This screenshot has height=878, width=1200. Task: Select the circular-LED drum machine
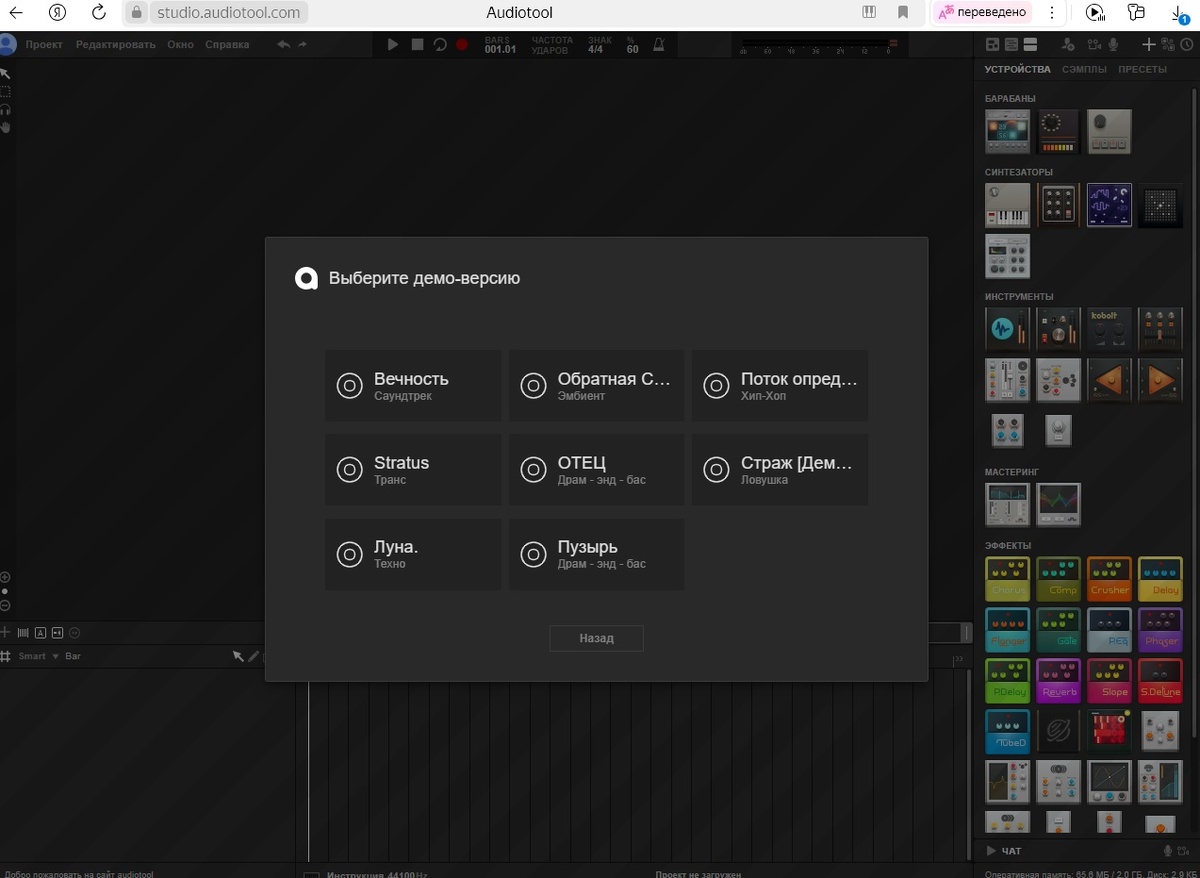(1059, 131)
